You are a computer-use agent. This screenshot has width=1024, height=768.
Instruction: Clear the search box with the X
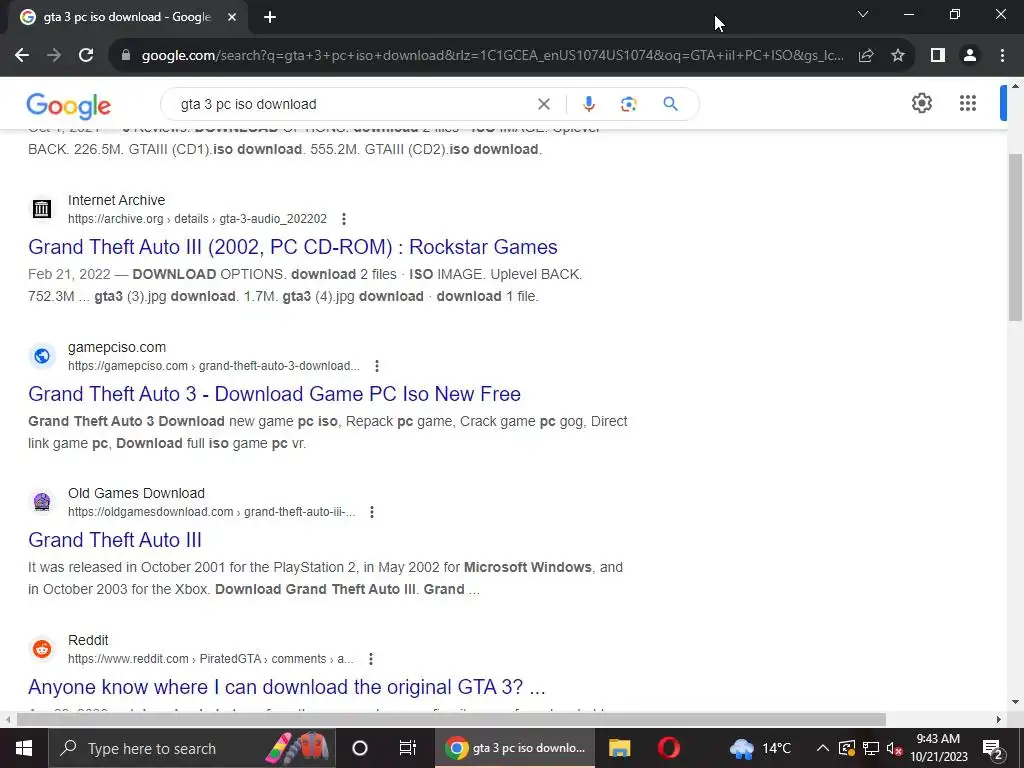543,104
